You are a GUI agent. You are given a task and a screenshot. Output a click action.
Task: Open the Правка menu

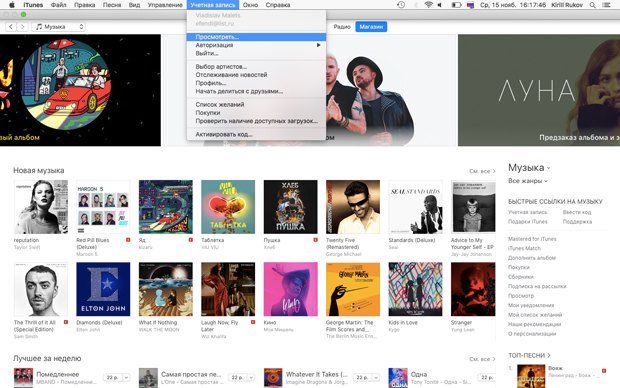pyautogui.click(x=84, y=5)
